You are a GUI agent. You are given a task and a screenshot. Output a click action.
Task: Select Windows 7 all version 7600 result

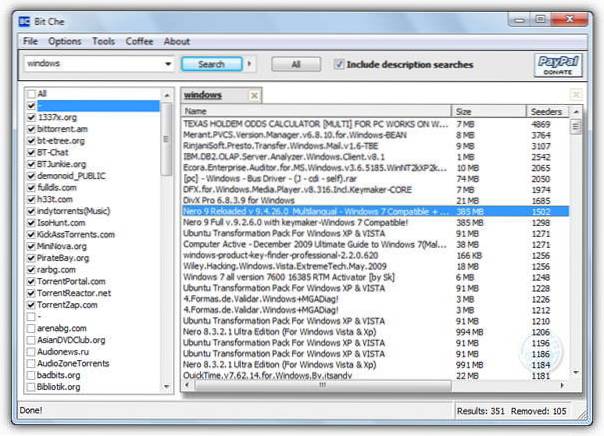(315, 278)
